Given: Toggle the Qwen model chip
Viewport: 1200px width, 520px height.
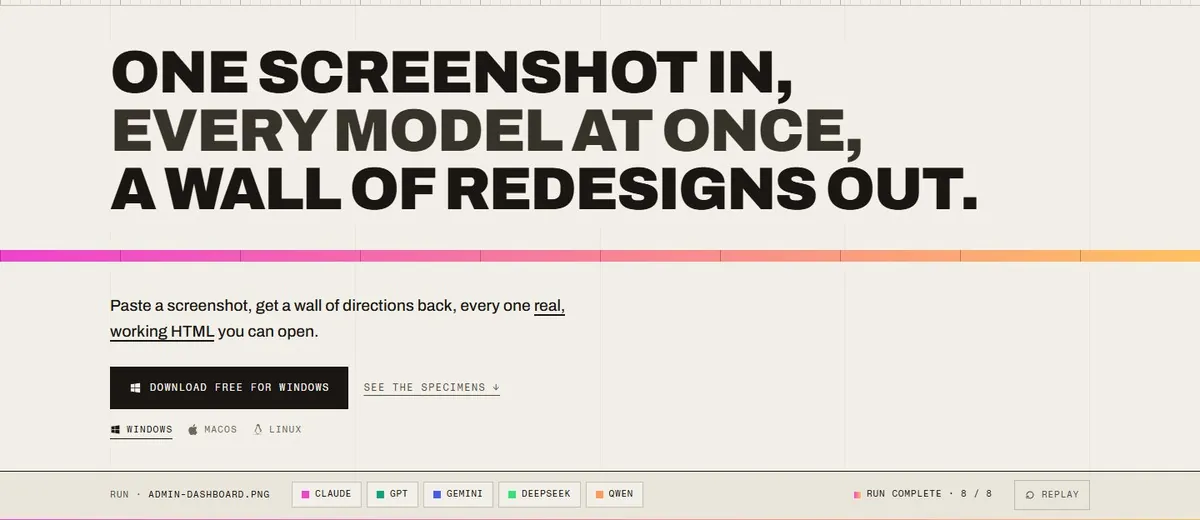Looking at the screenshot, I should tap(614, 494).
